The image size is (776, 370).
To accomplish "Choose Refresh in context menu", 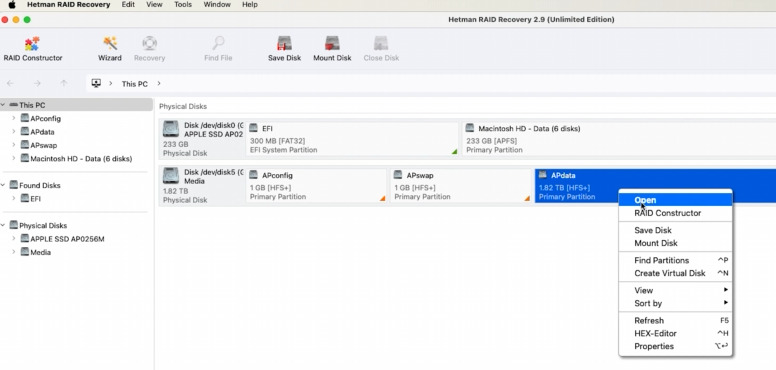I will pyautogui.click(x=676, y=321).
